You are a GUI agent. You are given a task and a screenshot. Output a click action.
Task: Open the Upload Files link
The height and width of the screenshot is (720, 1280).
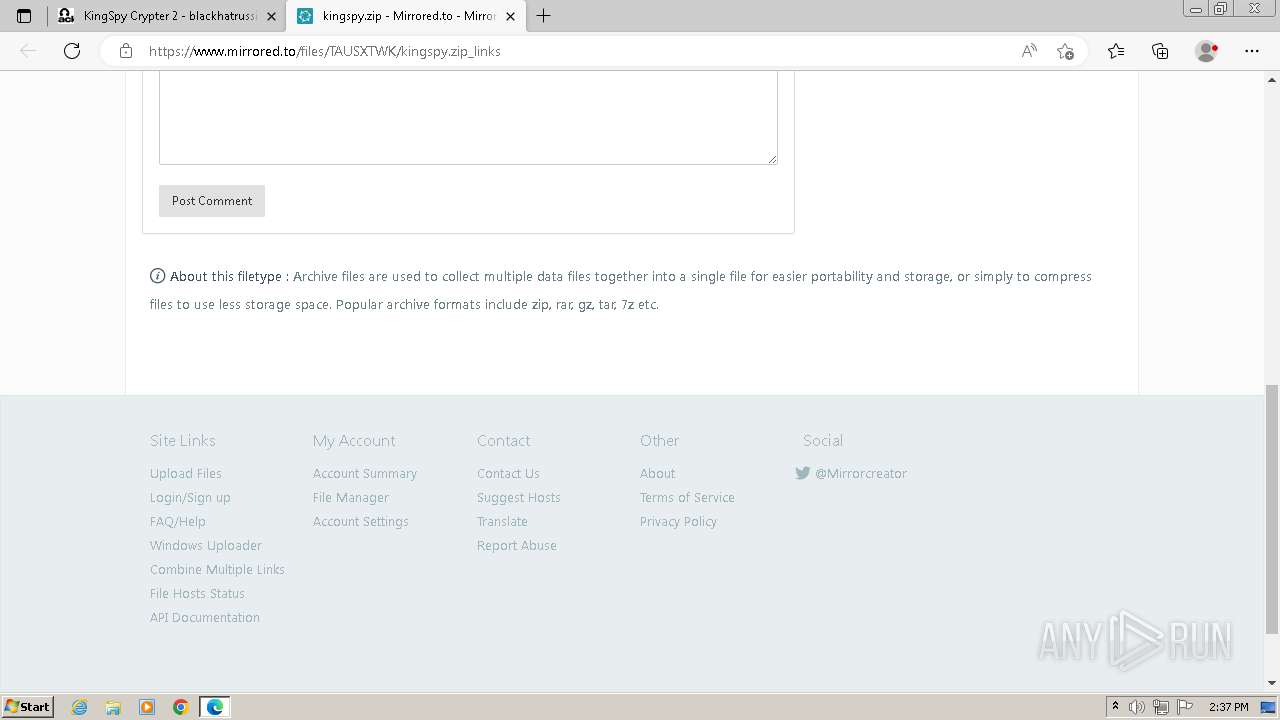(x=186, y=473)
